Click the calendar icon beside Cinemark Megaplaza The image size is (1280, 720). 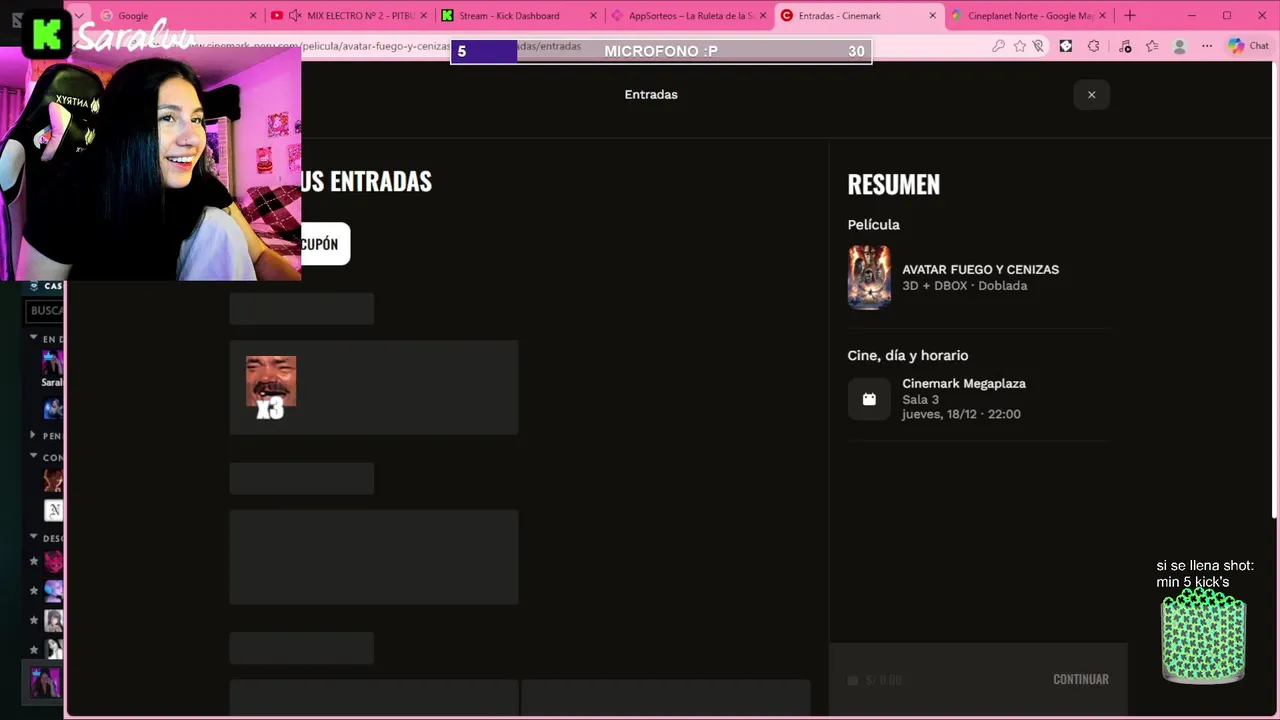coord(869,399)
